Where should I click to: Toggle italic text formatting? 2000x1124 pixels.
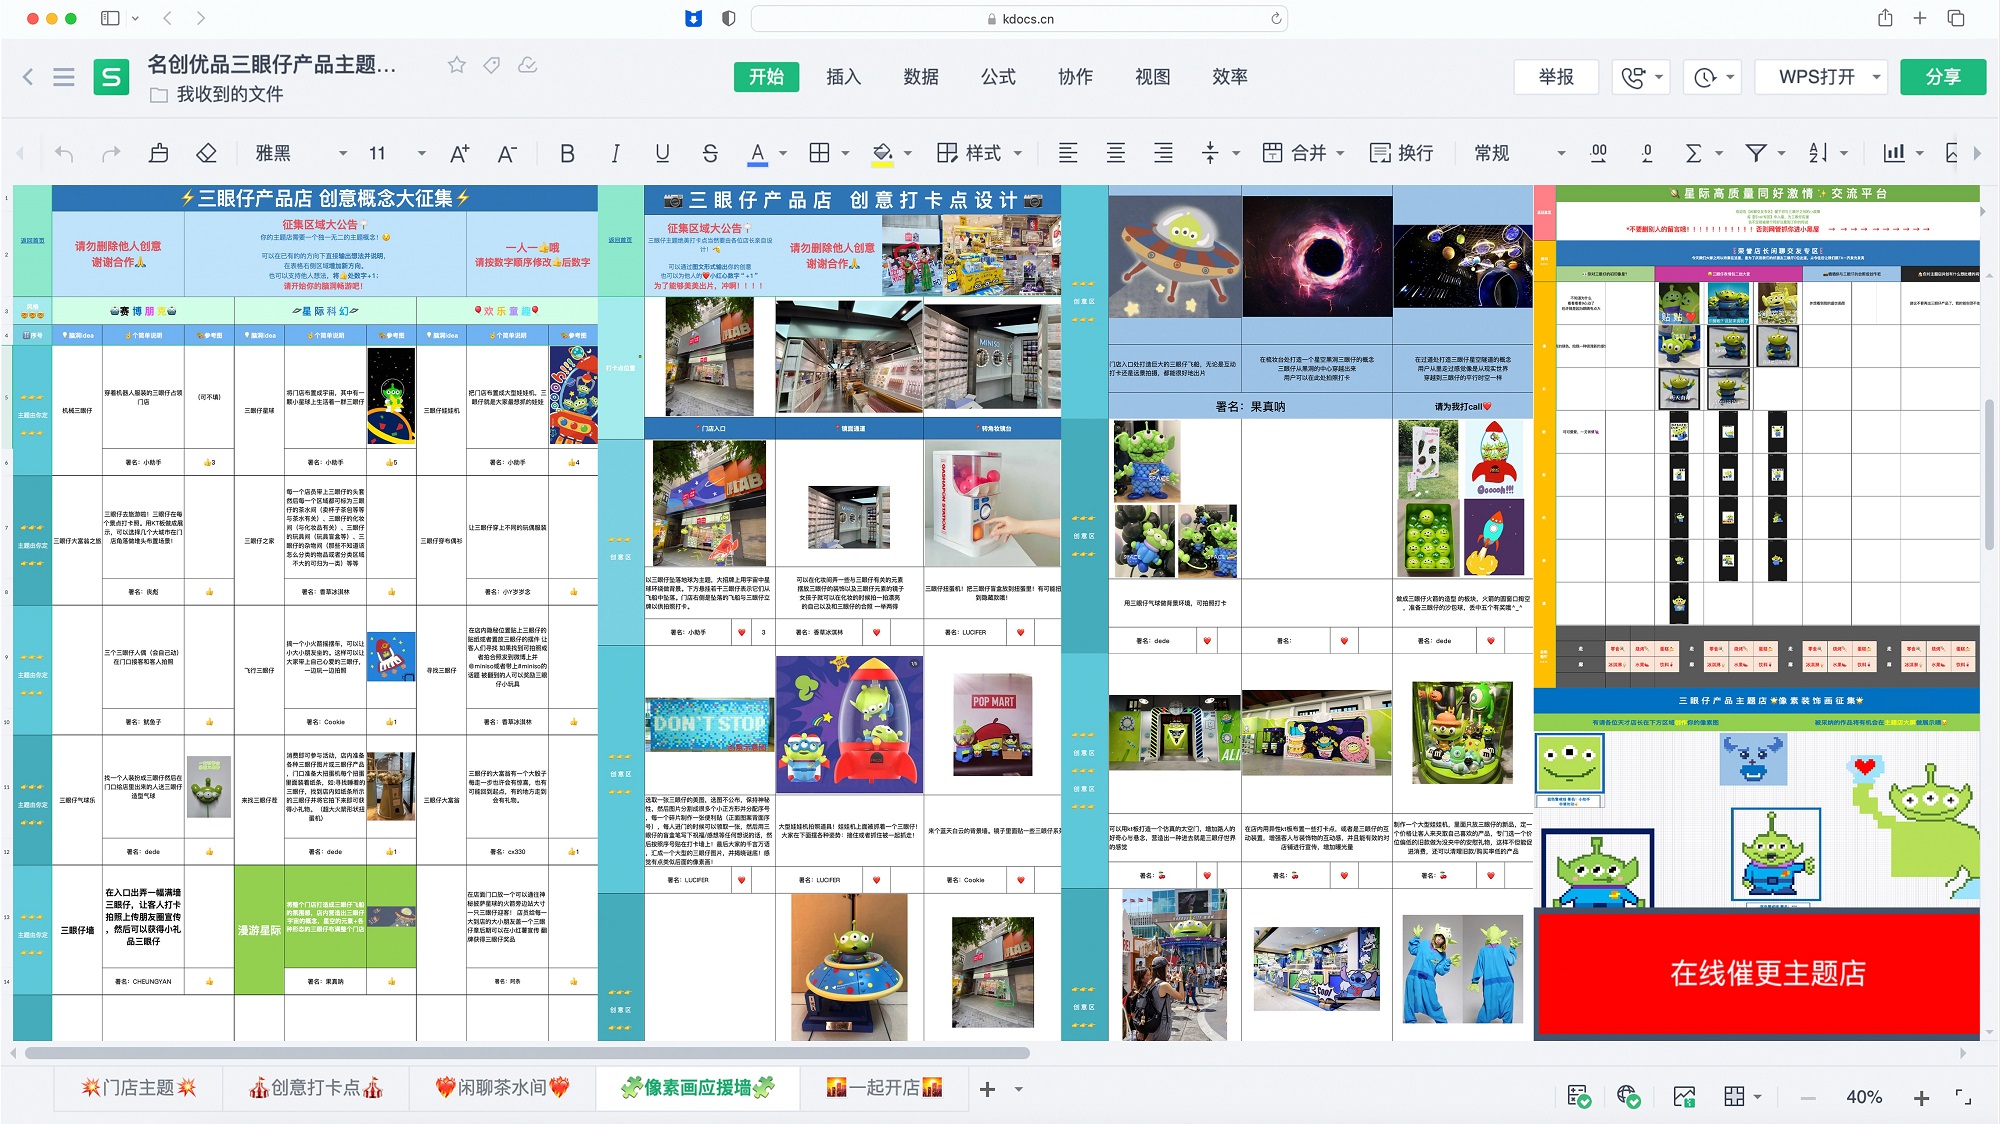[615, 153]
